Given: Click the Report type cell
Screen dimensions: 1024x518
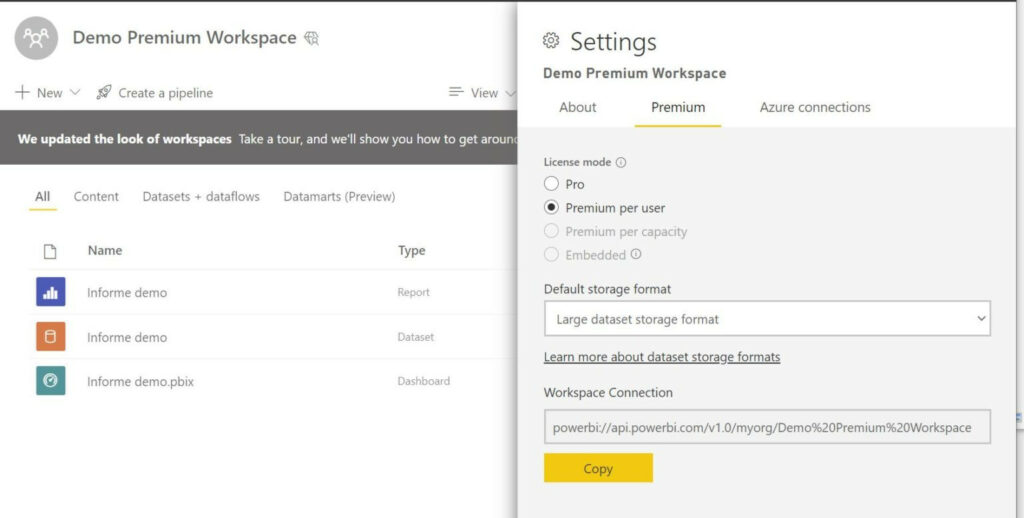Looking at the screenshot, I should coord(413,293).
